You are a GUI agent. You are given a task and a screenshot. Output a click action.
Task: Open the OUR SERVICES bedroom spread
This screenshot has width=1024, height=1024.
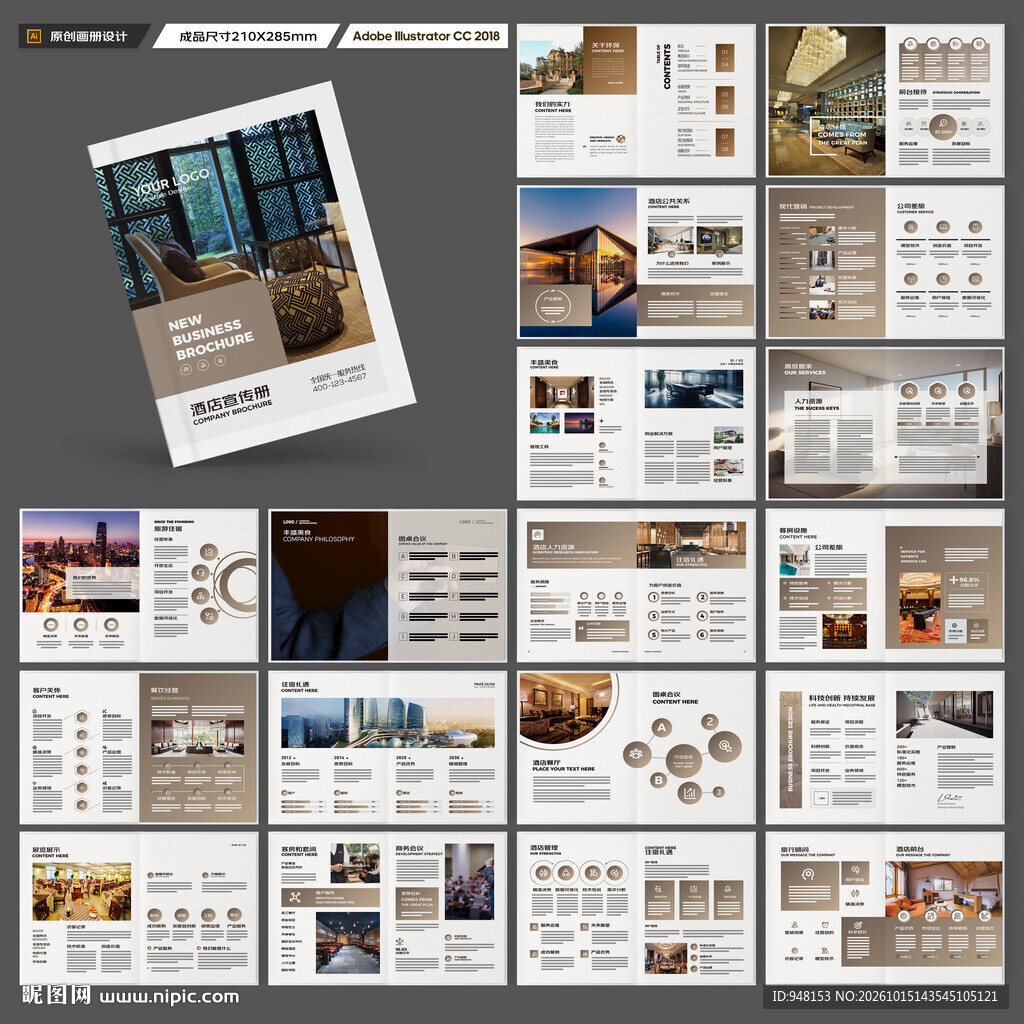(x=885, y=424)
